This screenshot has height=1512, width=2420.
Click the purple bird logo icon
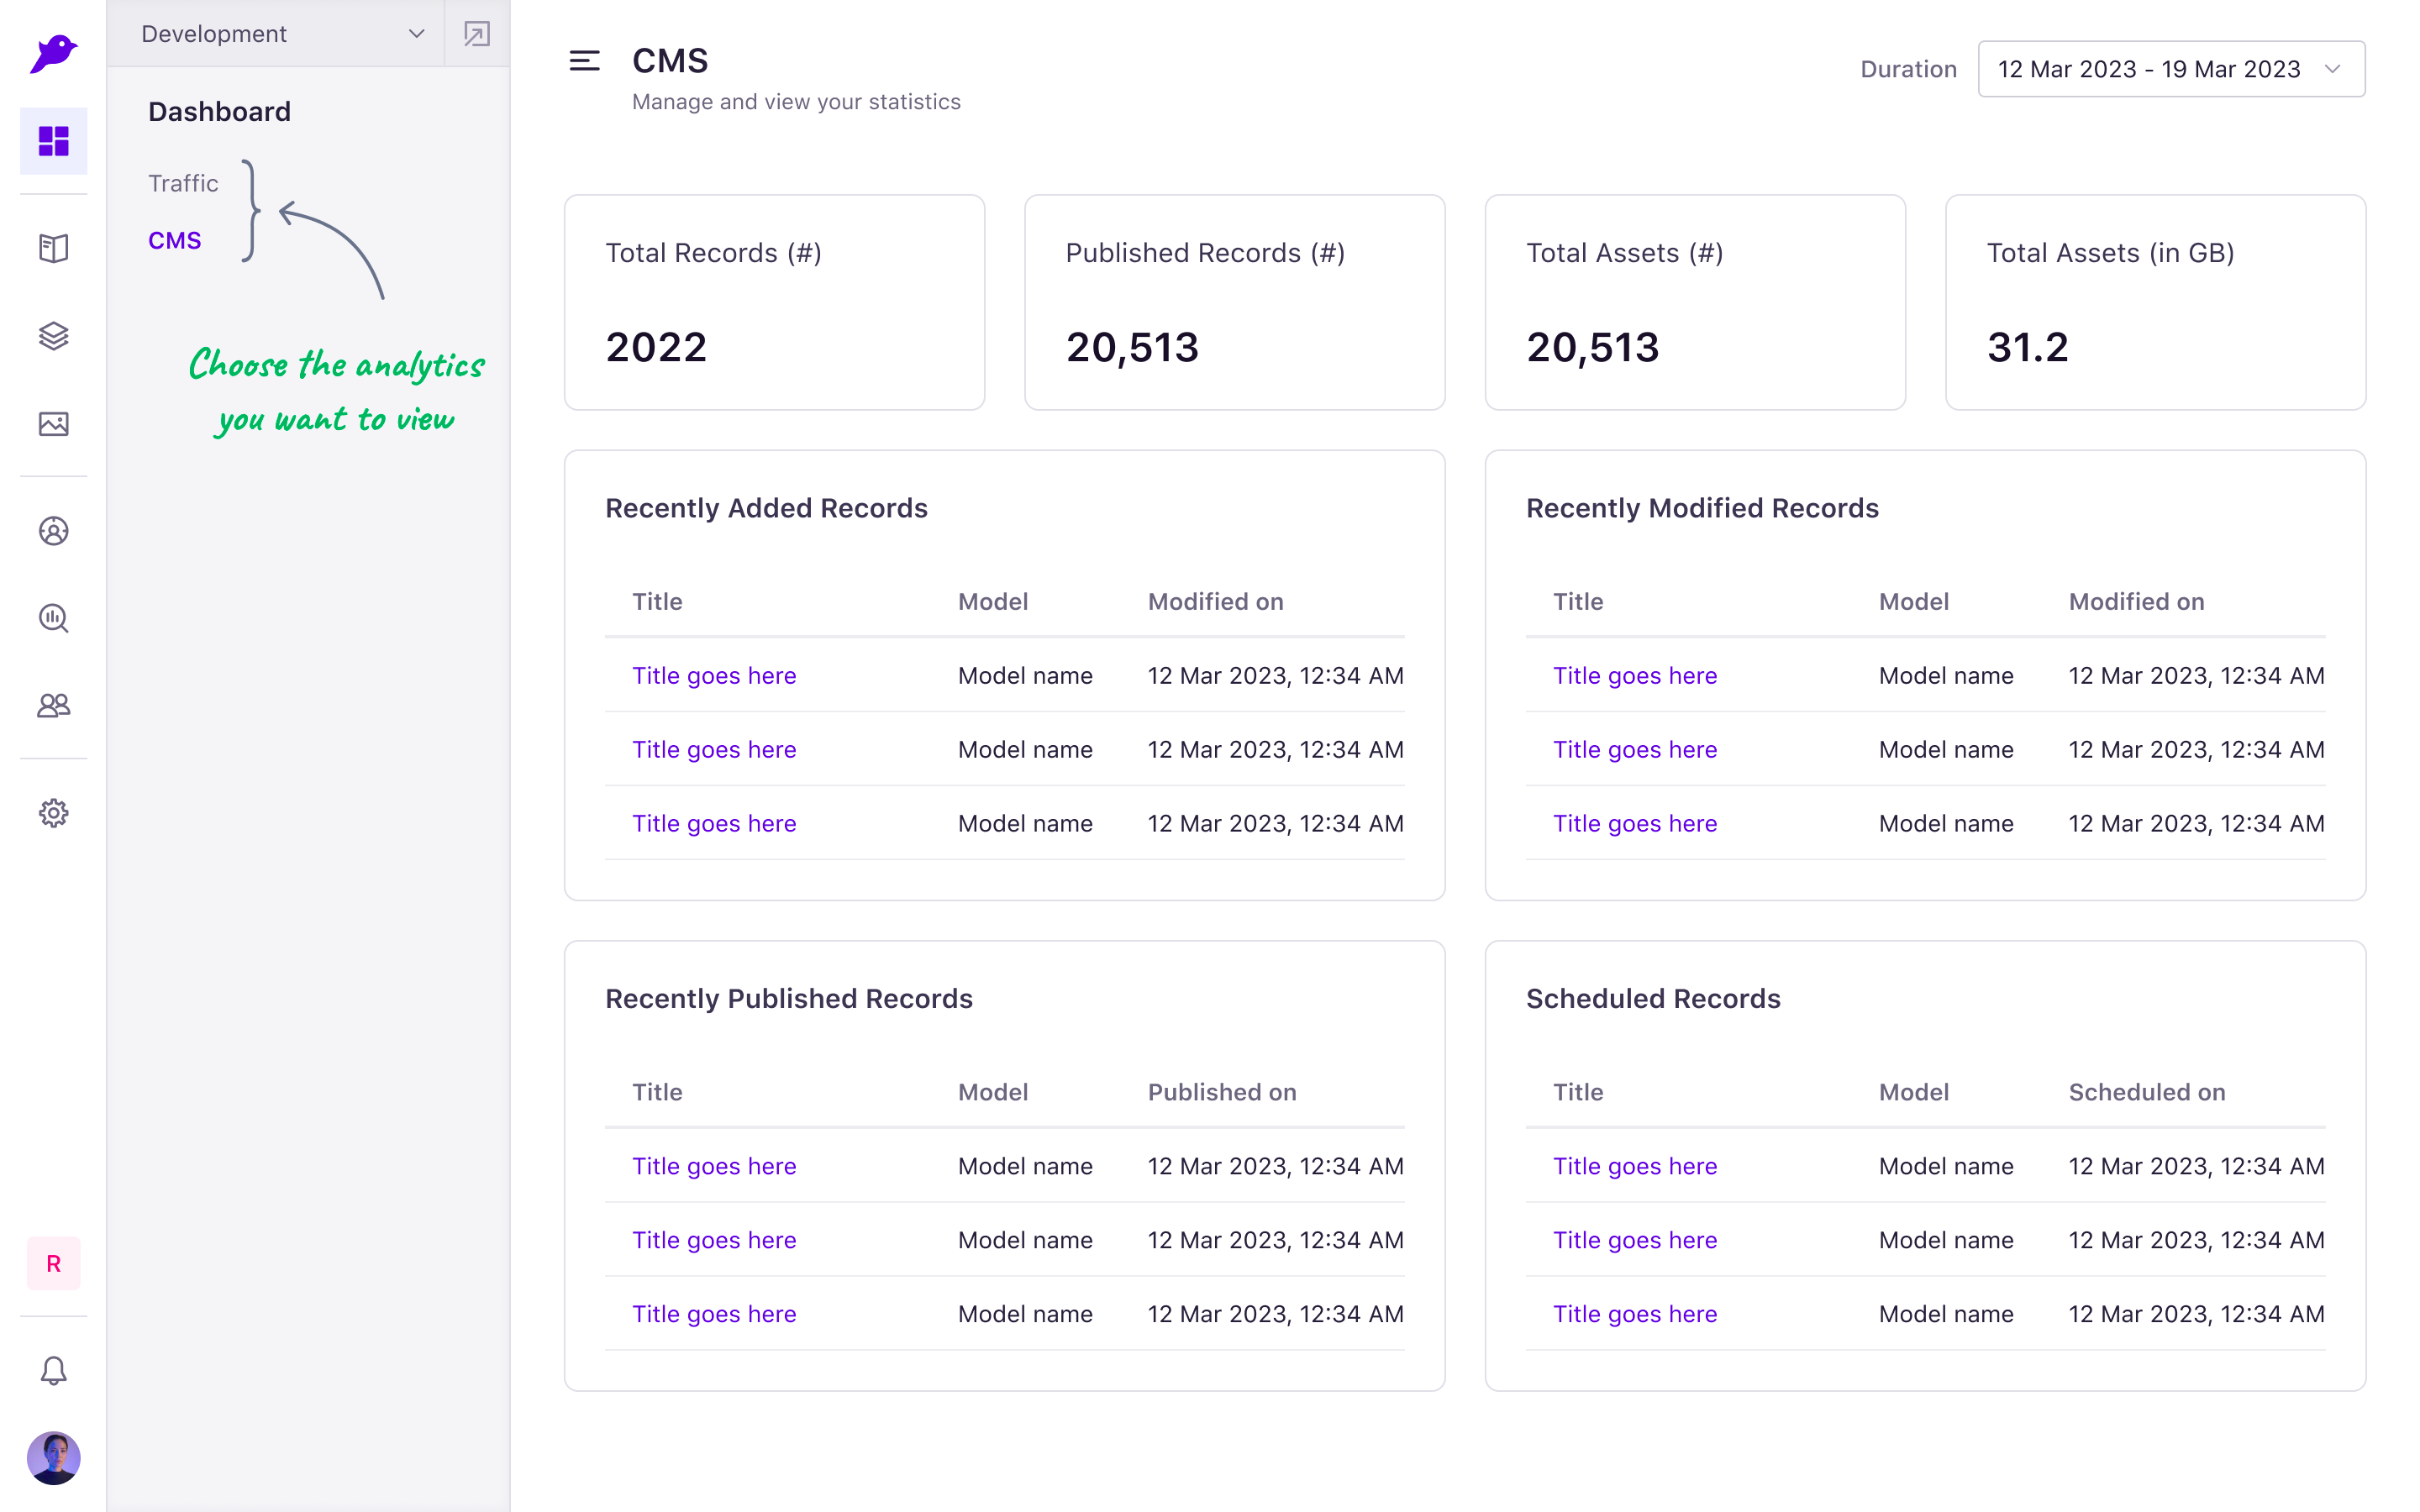53,53
